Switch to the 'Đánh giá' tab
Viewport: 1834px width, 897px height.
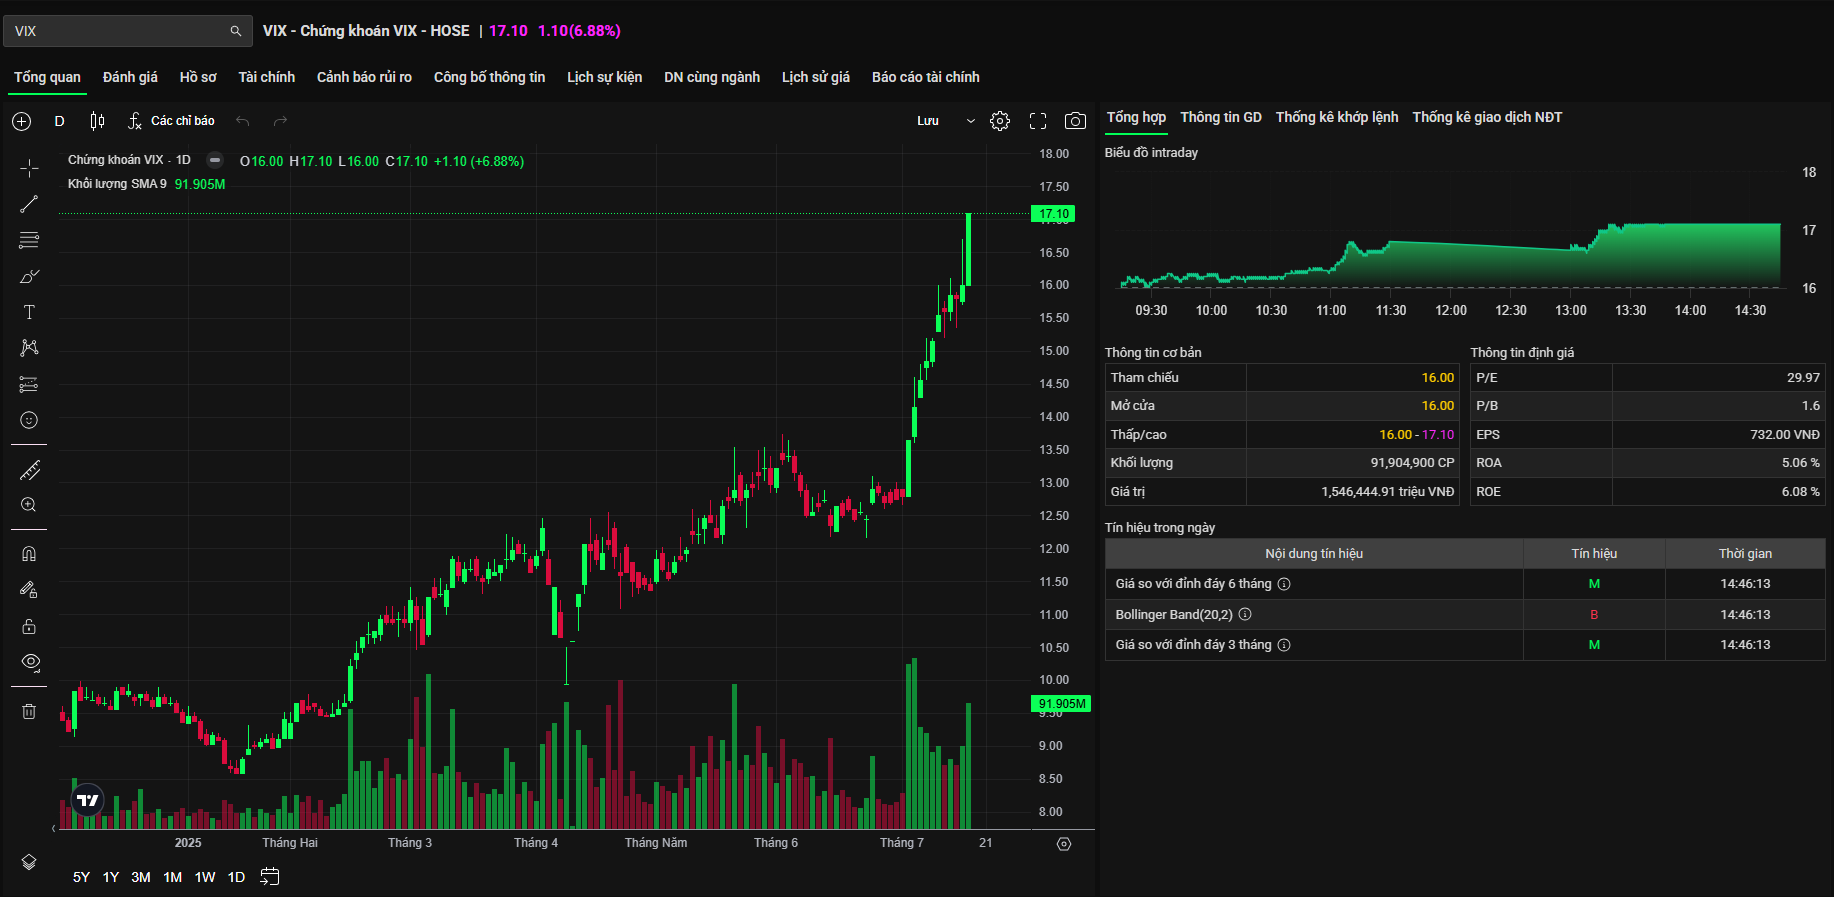coord(130,77)
